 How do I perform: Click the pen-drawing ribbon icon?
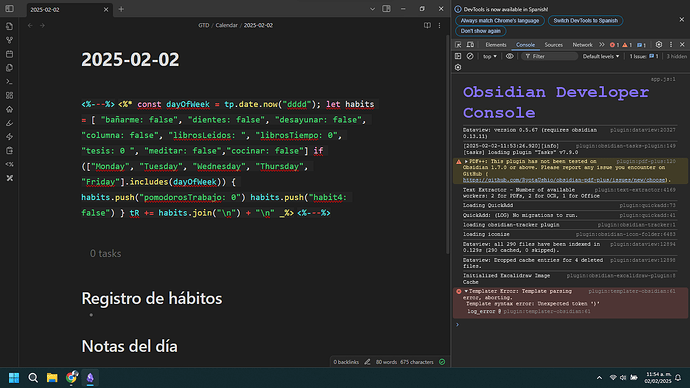click(x=9, y=123)
